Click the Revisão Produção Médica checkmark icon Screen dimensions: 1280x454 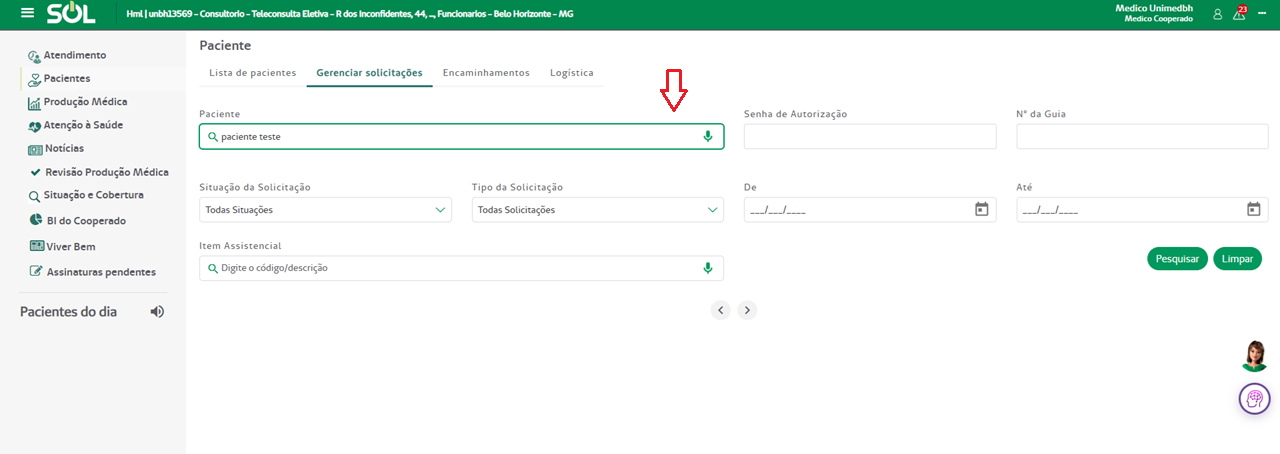click(36, 172)
